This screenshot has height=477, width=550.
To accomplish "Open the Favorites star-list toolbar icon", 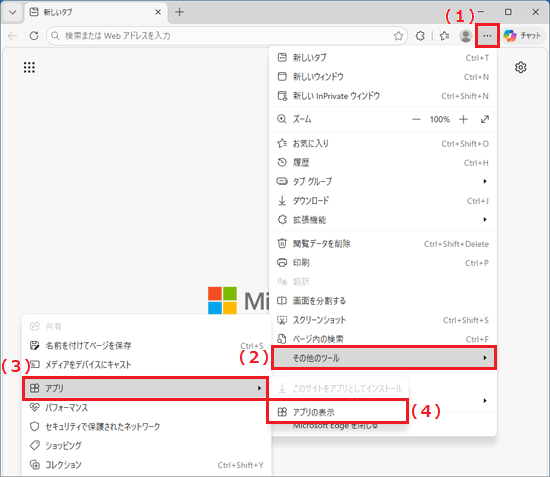I will coord(444,36).
